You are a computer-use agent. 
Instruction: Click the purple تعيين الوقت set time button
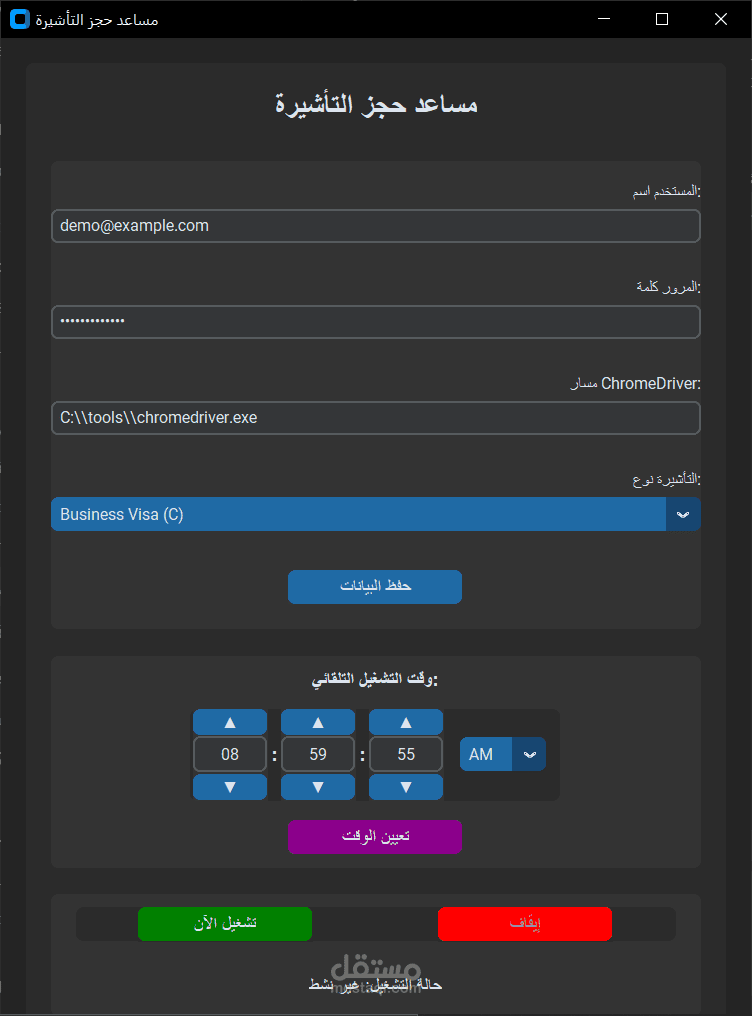[x=375, y=837]
